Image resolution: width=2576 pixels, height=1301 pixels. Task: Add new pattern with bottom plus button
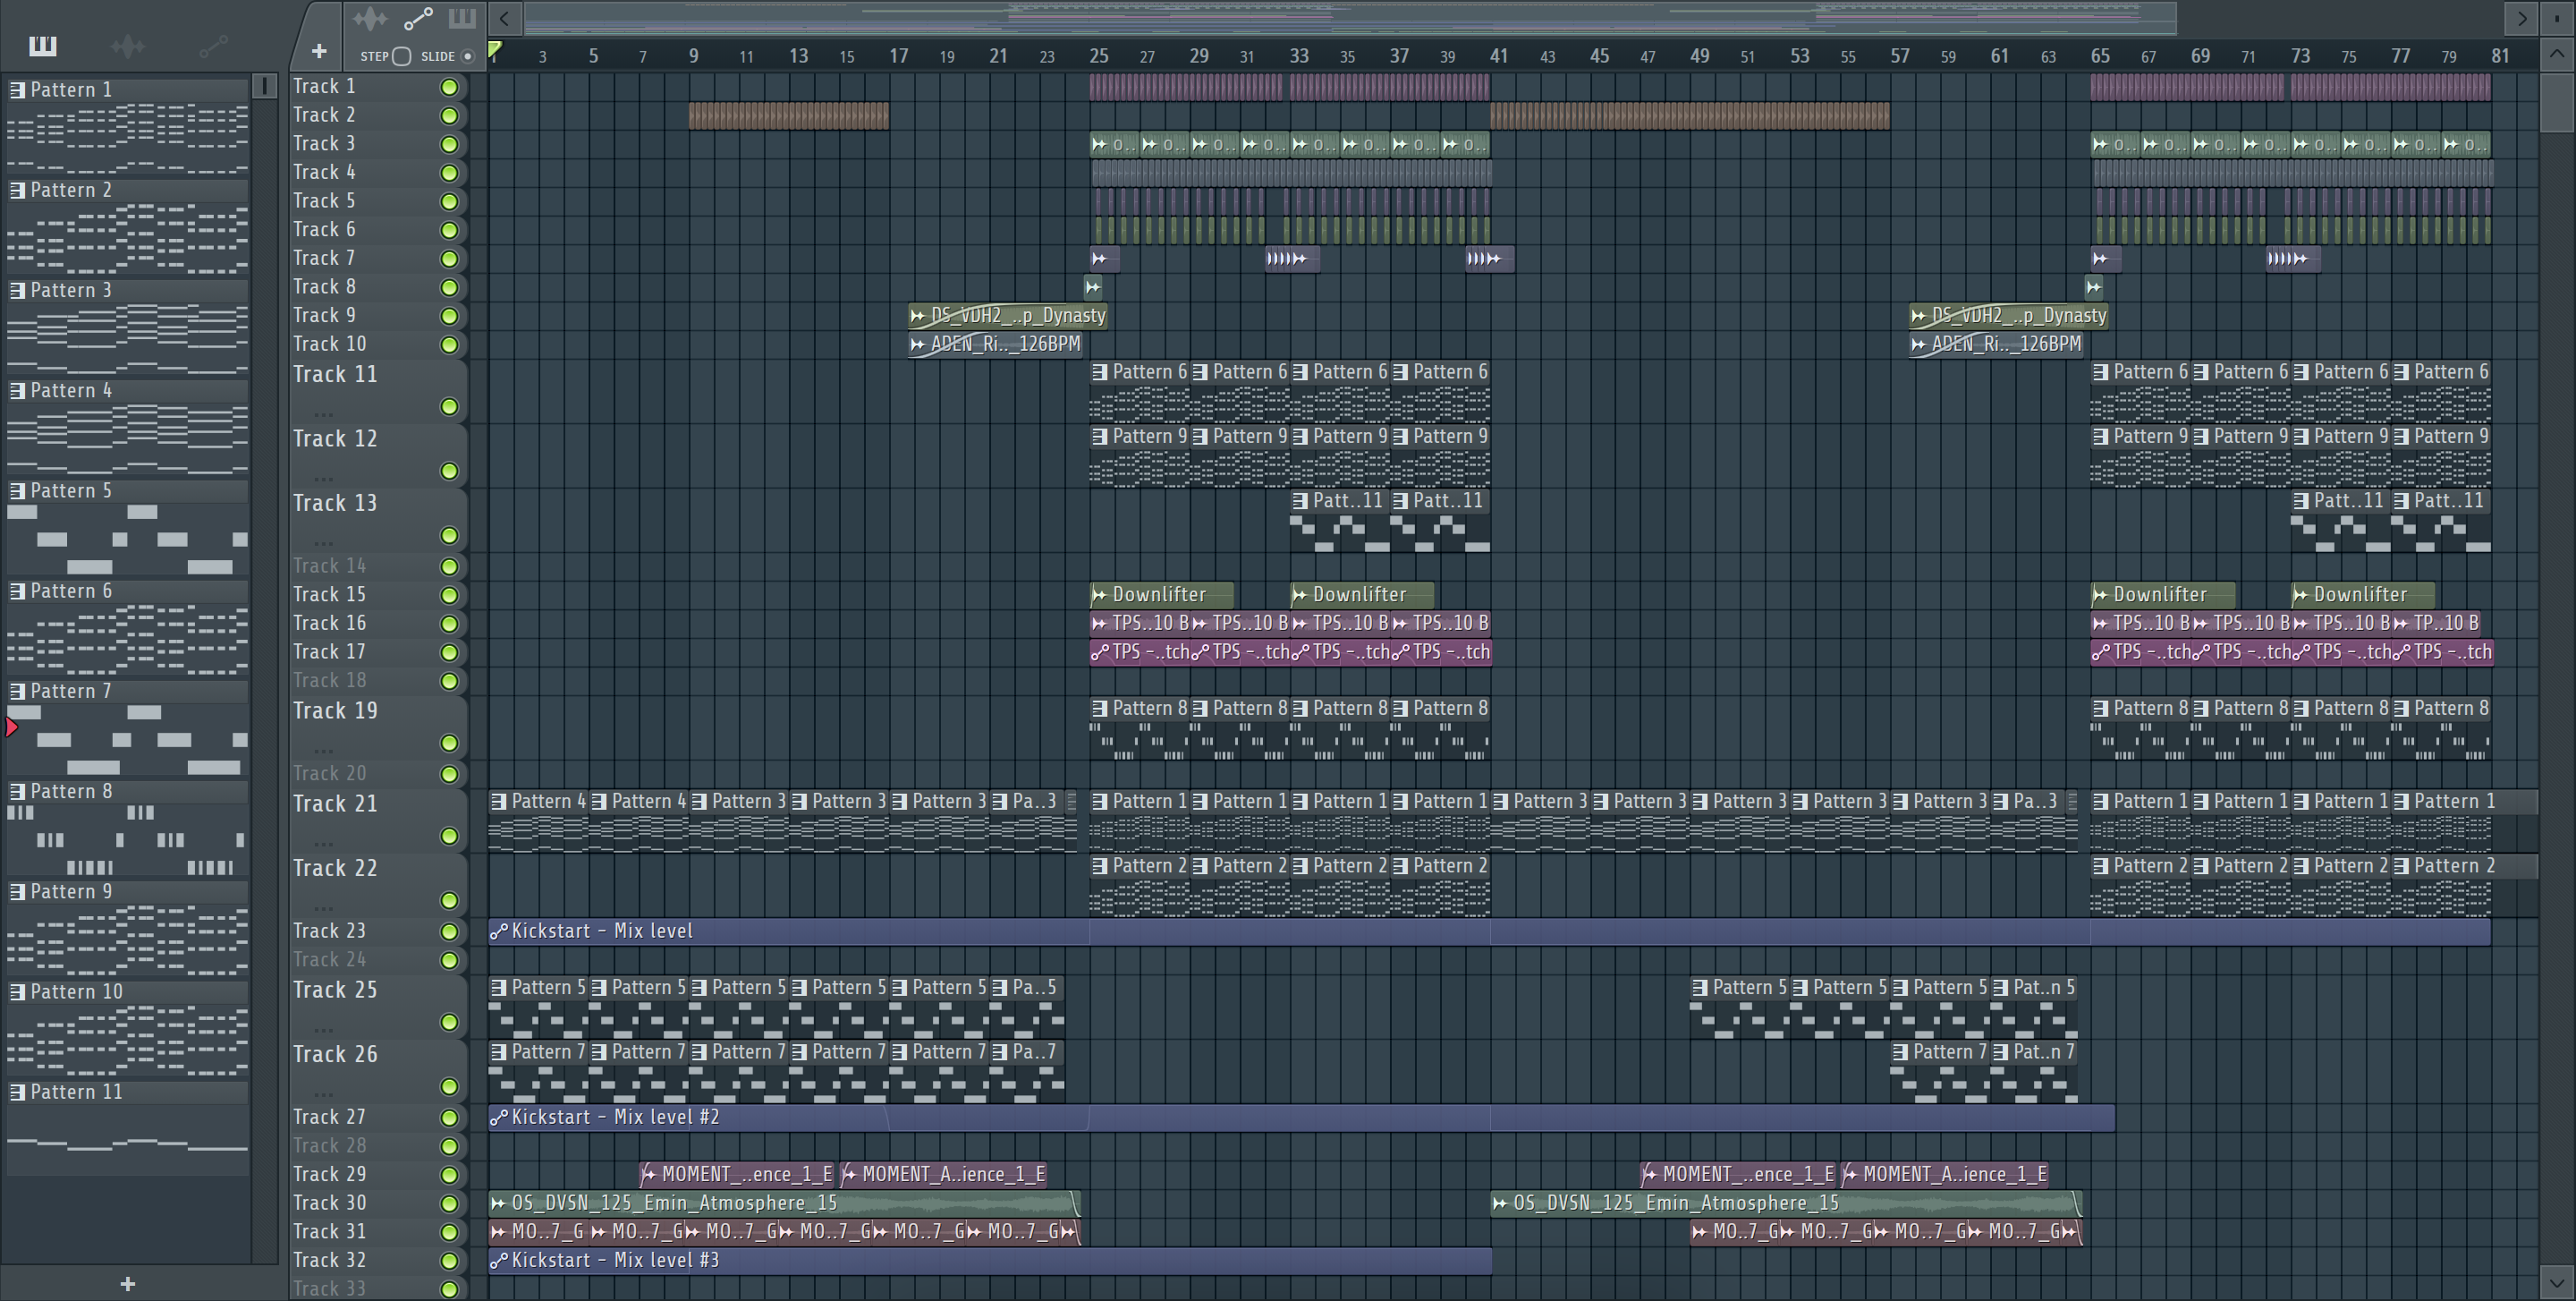click(127, 1283)
